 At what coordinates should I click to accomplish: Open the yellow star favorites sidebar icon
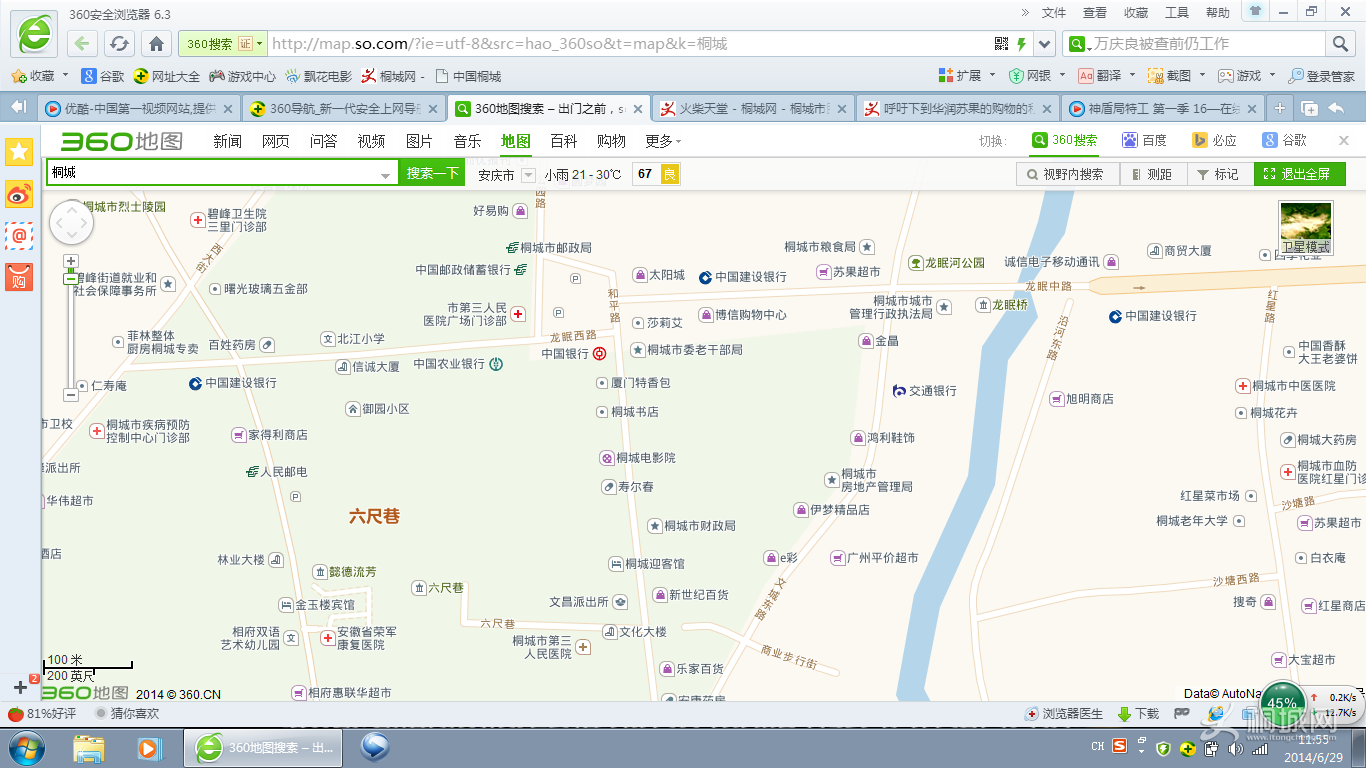pyautogui.click(x=19, y=151)
